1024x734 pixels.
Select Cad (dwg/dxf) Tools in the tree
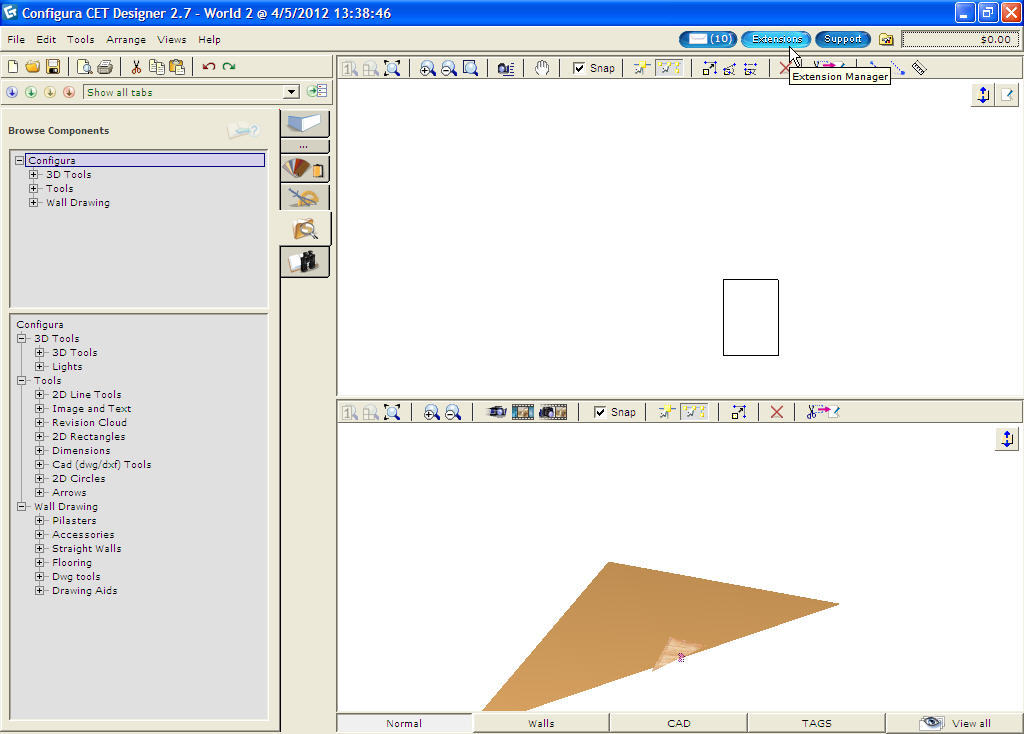click(x=102, y=464)
